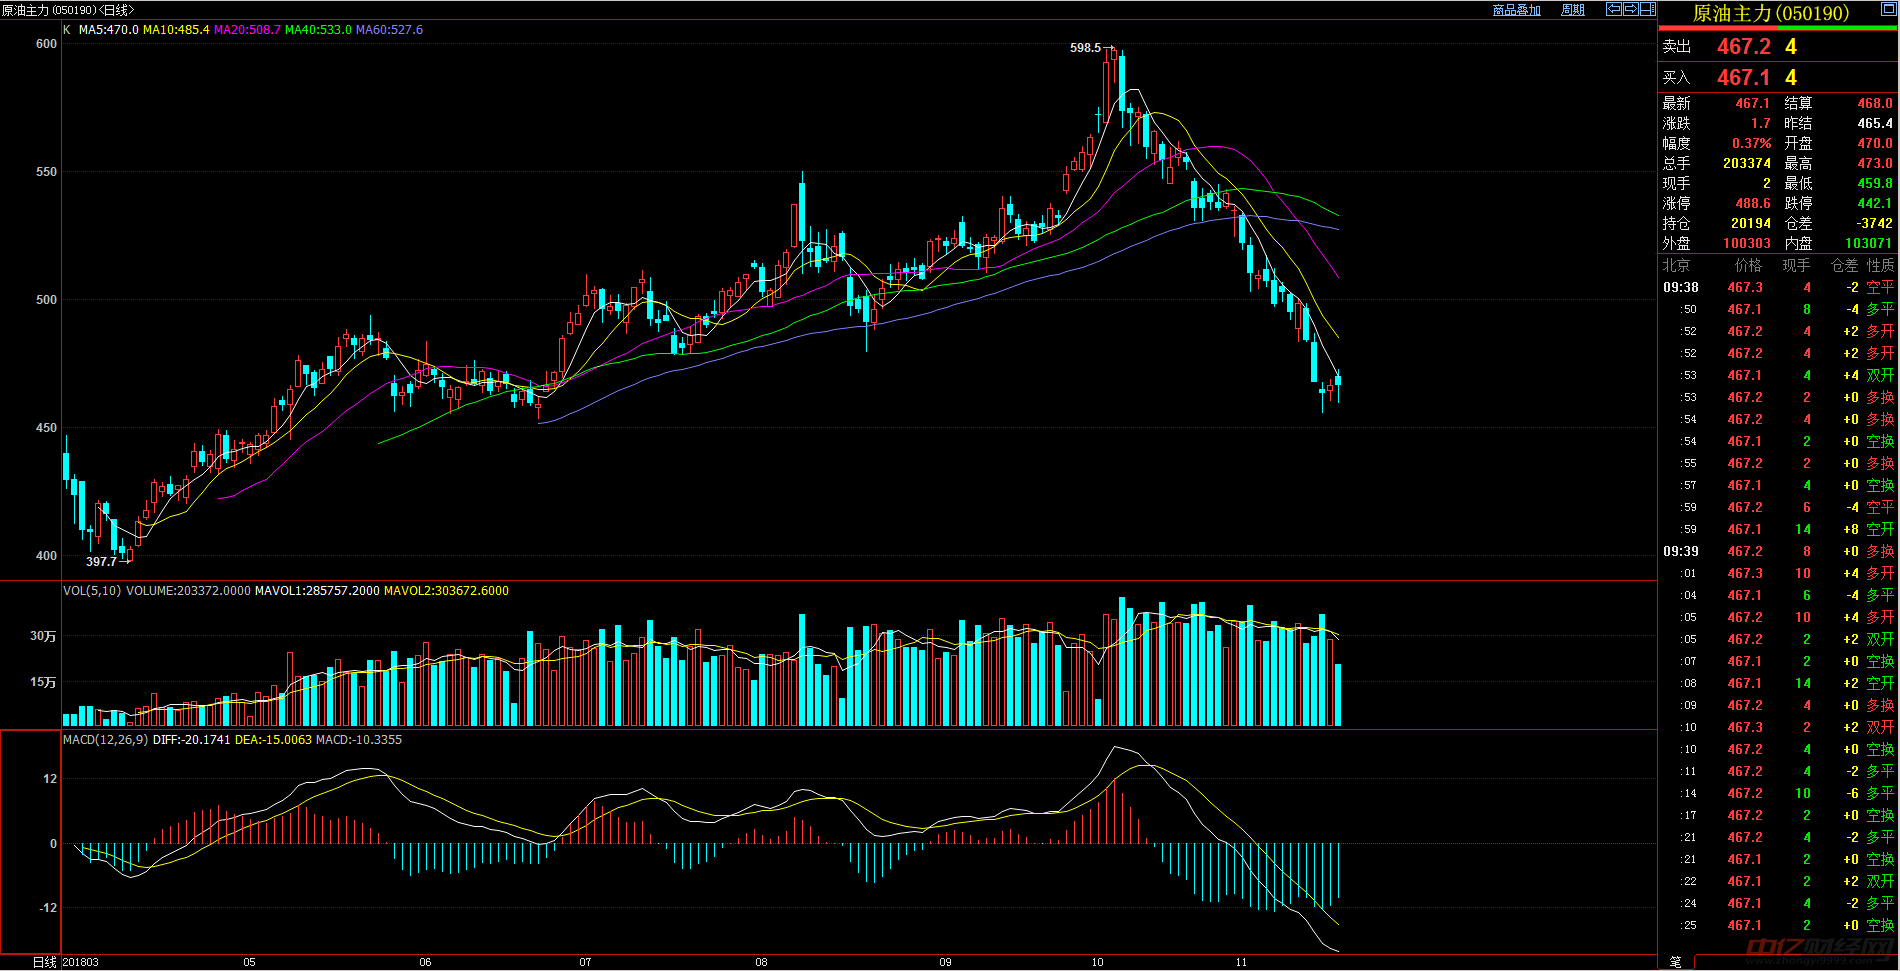Click the 598.5 high price marker

coord(1084,48)
